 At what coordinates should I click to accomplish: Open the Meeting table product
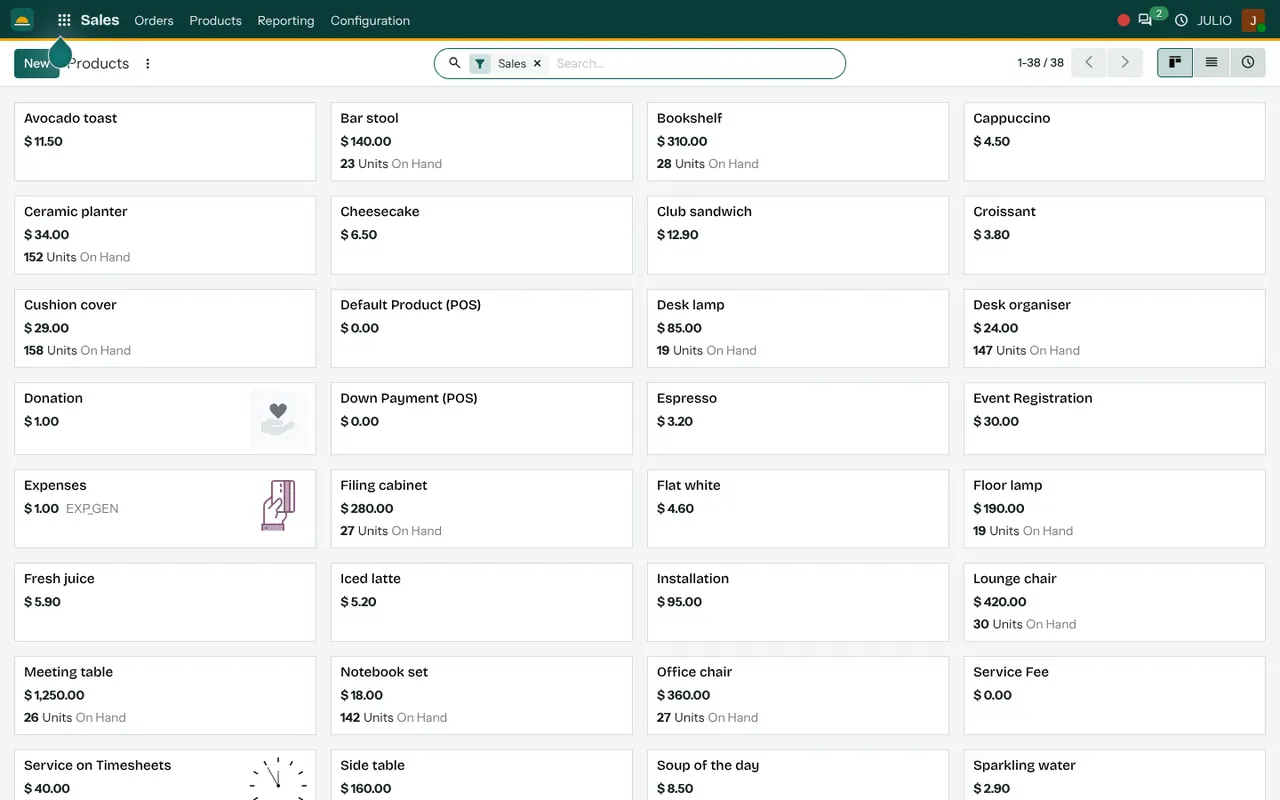pyautogui.click(x=165, y=695)
